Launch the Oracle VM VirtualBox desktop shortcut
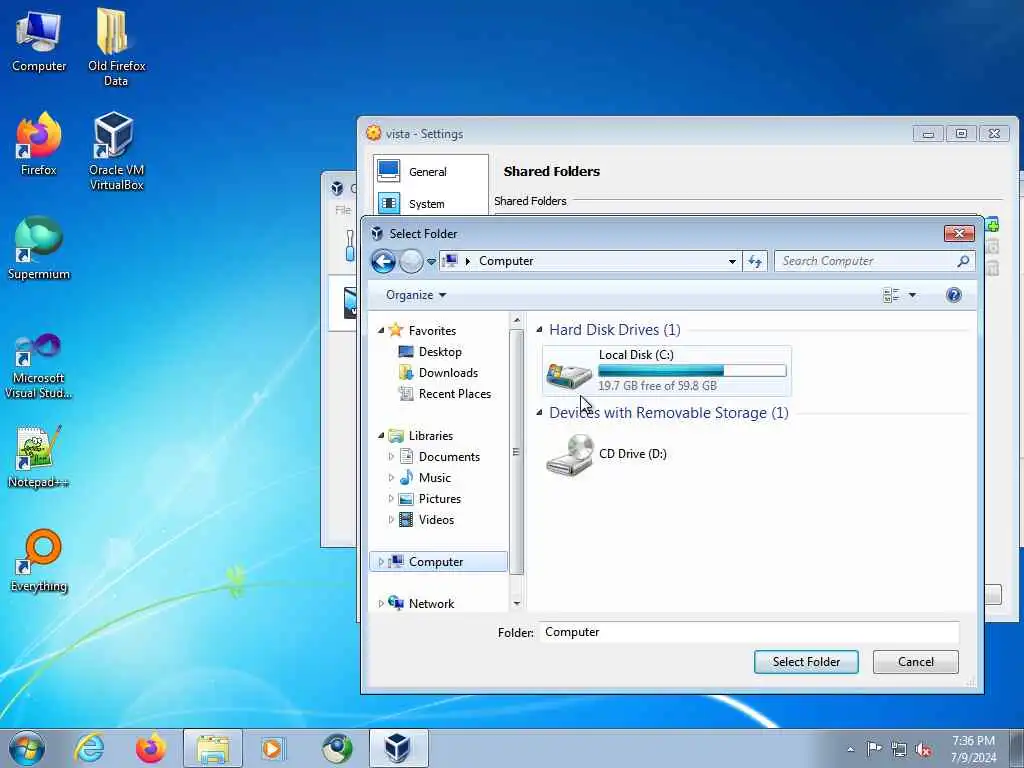This screenshot has width=1024, height=768. [x=116, y=152]
